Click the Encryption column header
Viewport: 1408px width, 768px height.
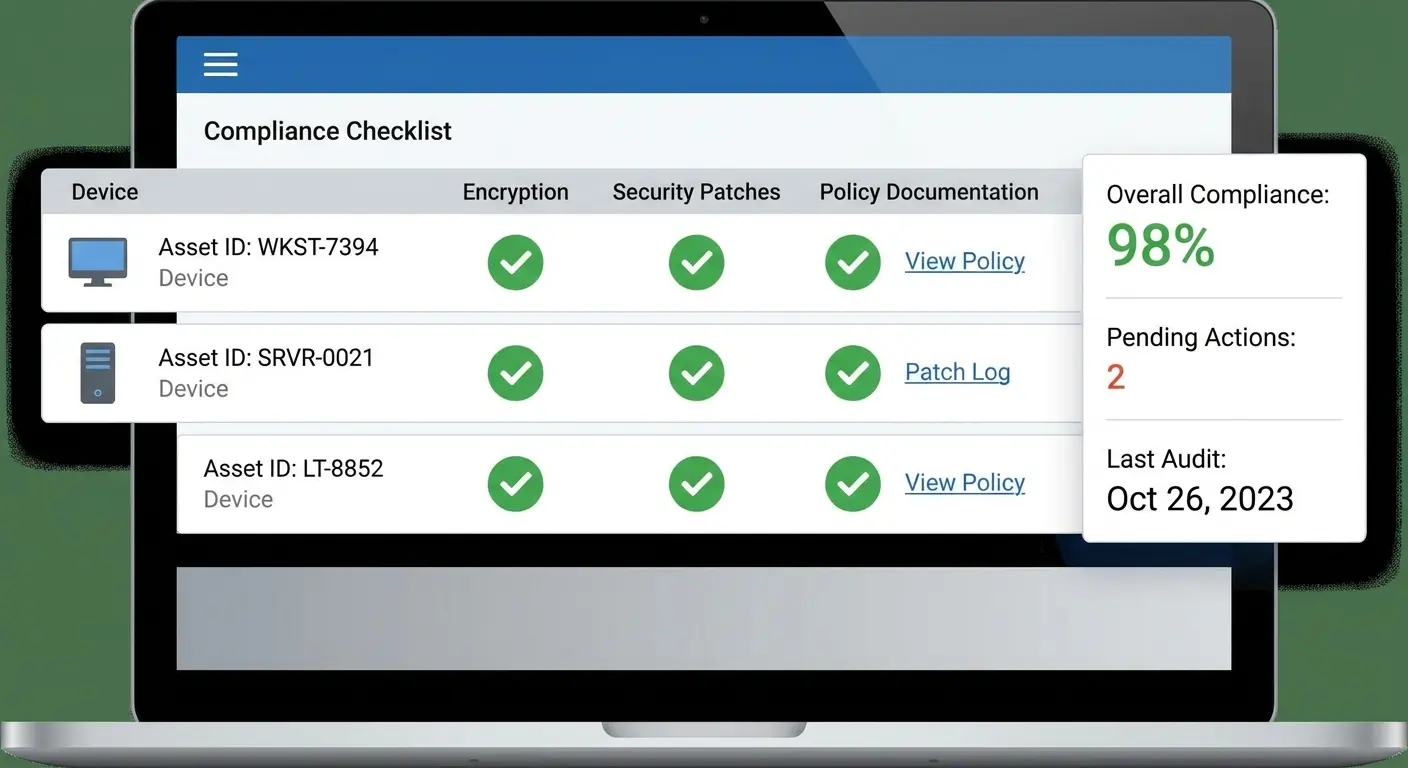(x=515, y=192)
